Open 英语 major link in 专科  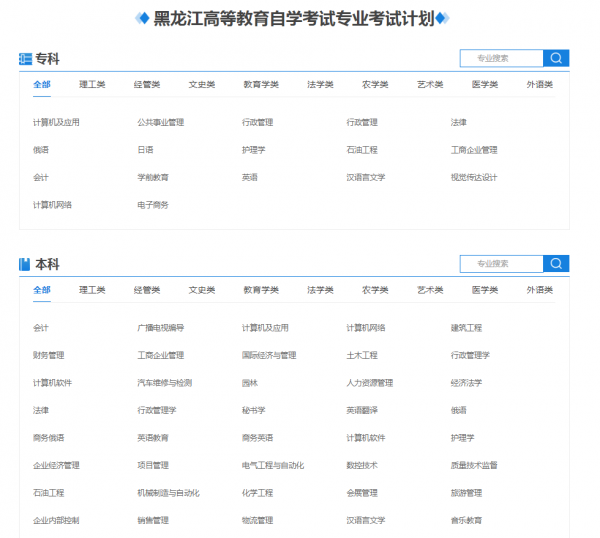tap(250, 178)
